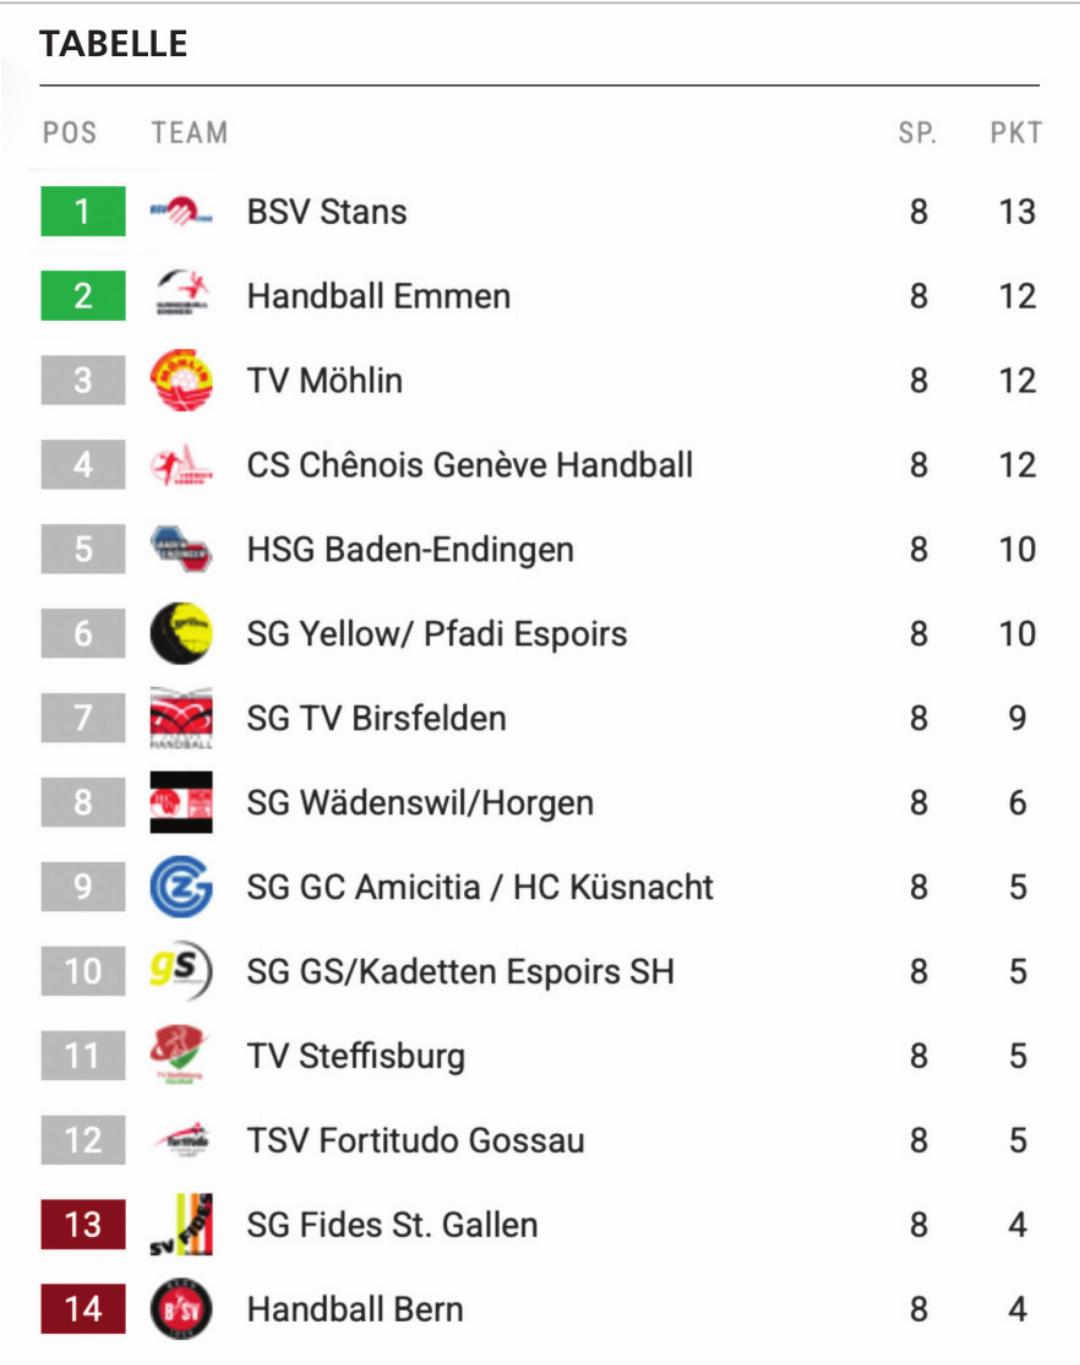
Task: Open the HSG Baden-Endingen logo
Action: [181, 549]
